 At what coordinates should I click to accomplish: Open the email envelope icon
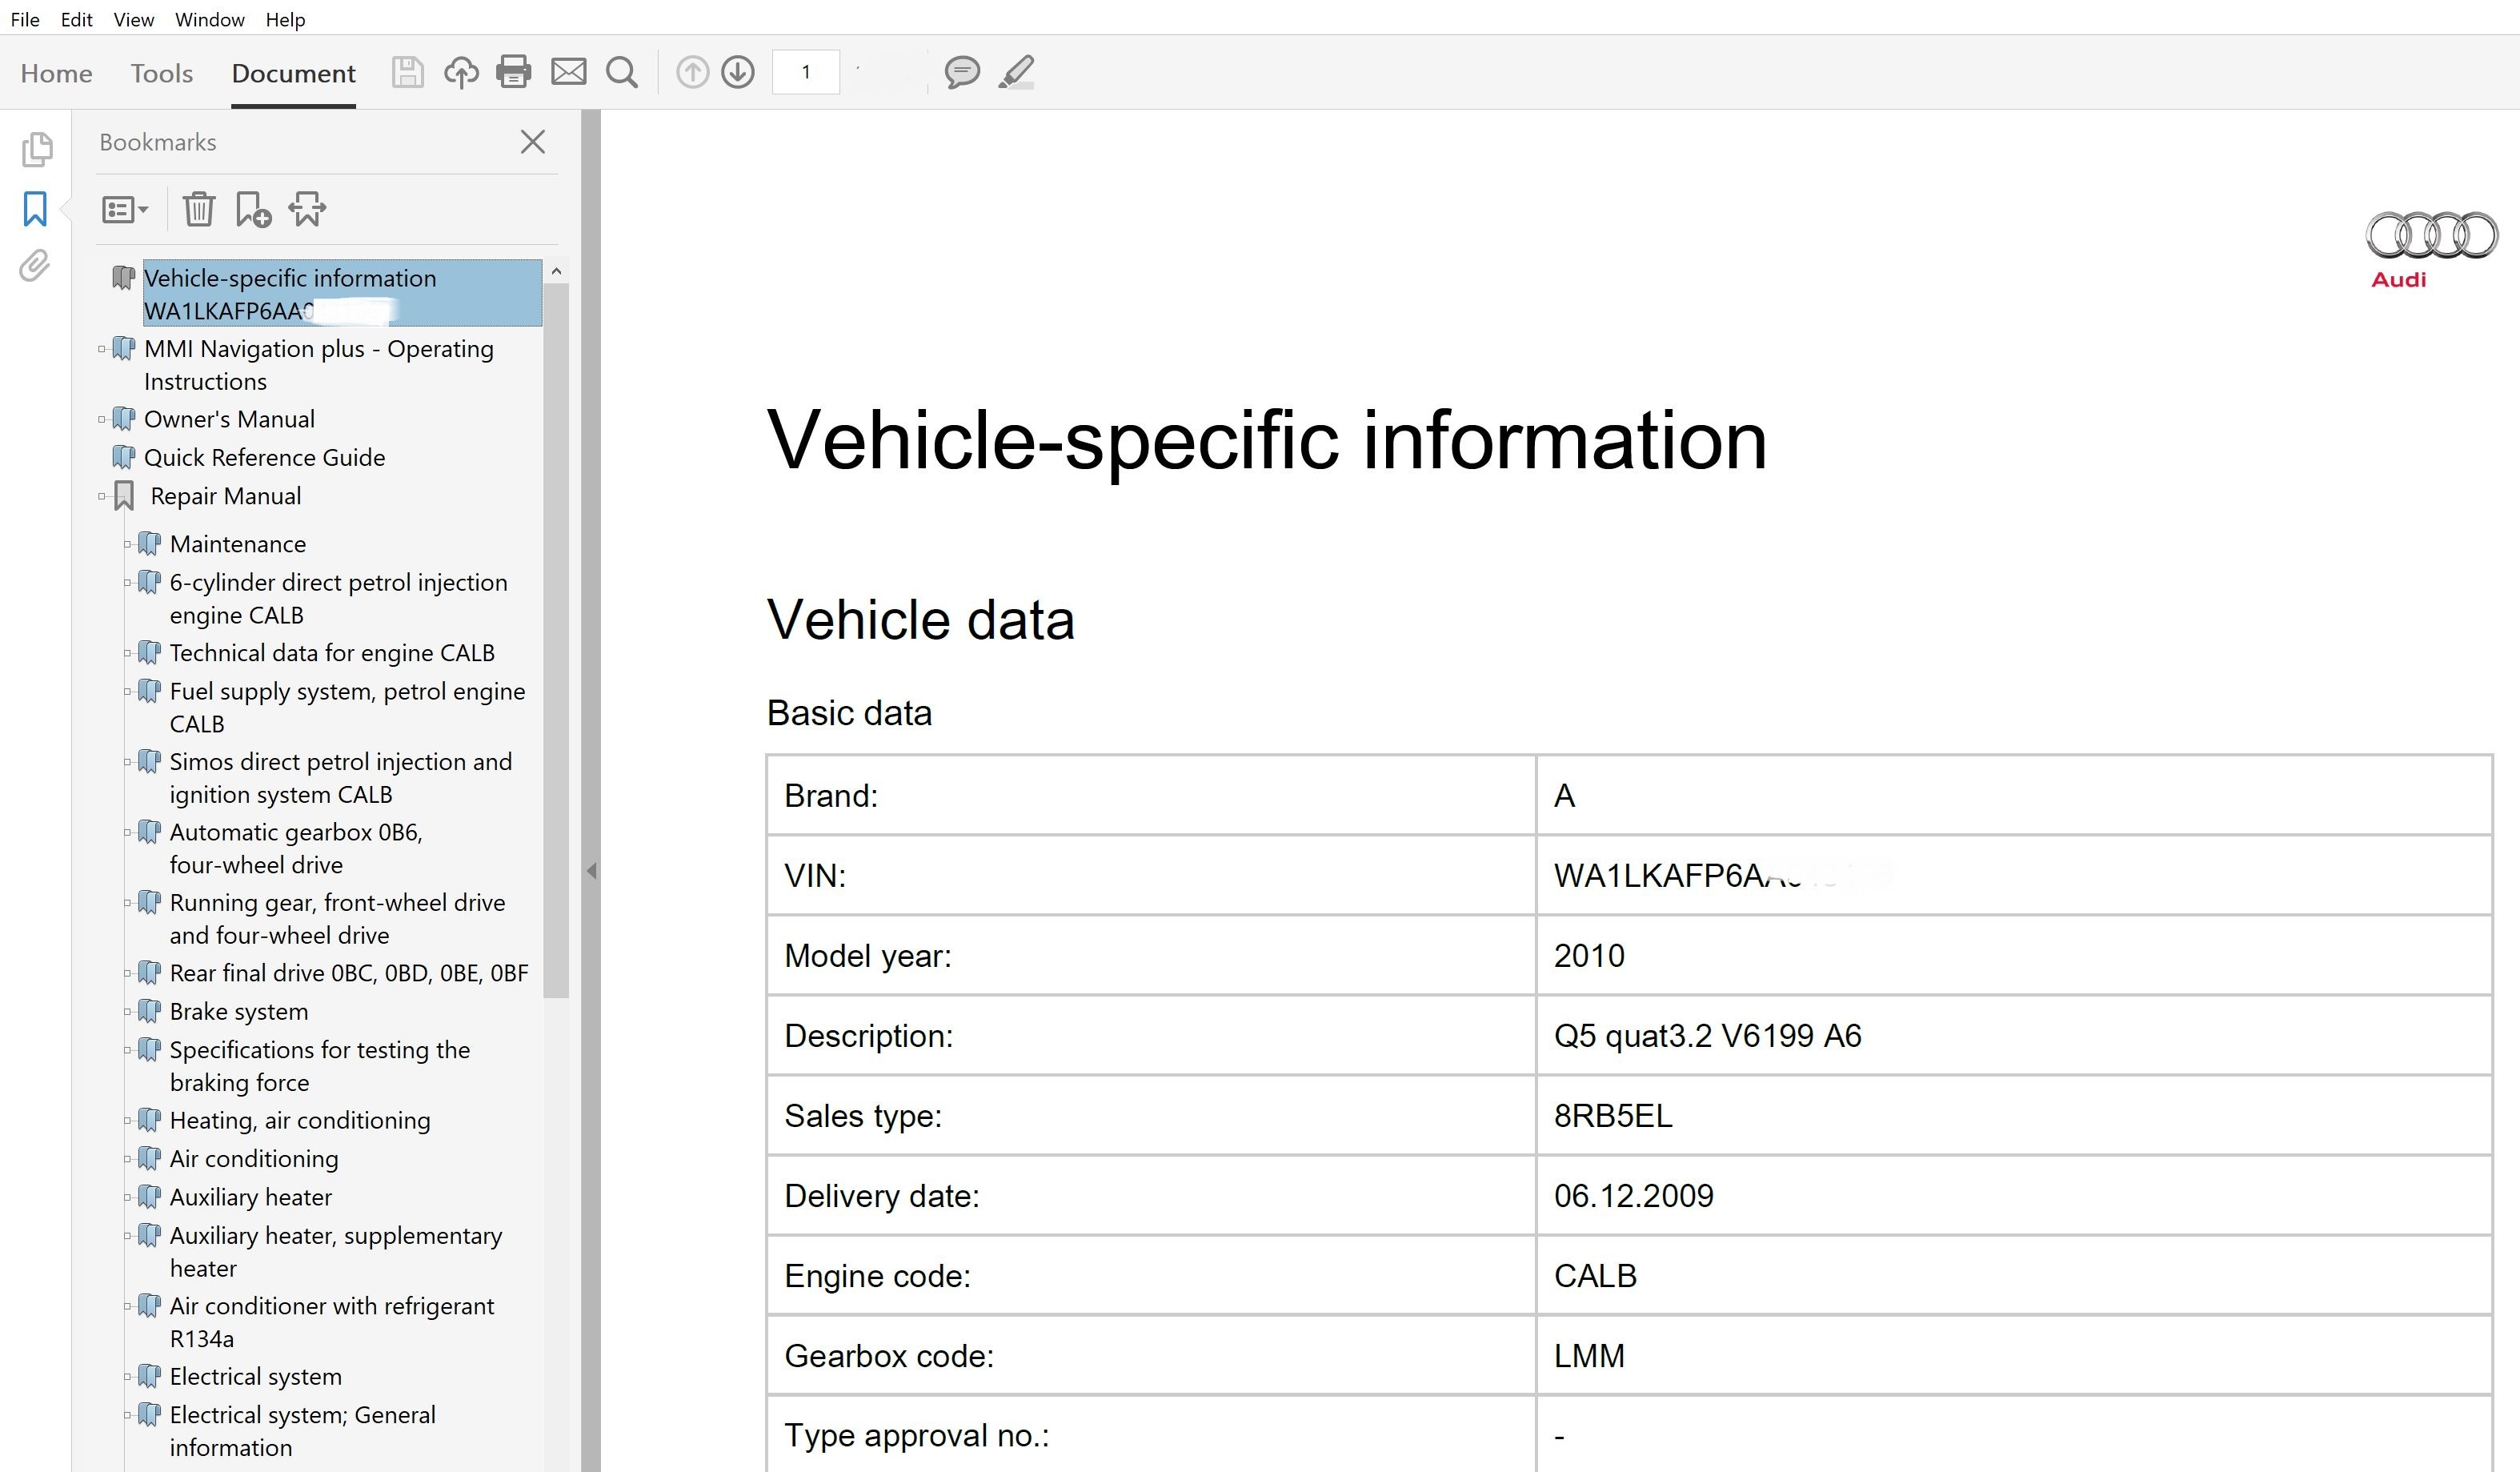[x=568, y=72]
